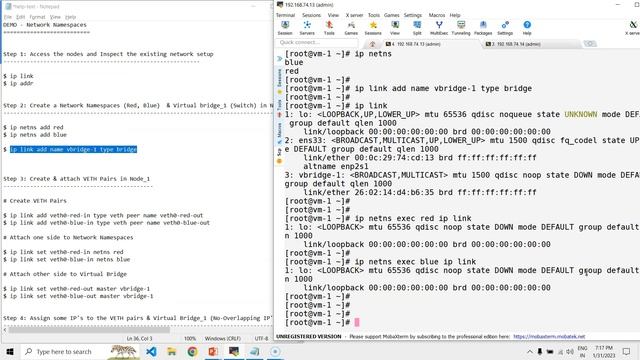Open File Explorer from taskbar

tap(172, 351)
